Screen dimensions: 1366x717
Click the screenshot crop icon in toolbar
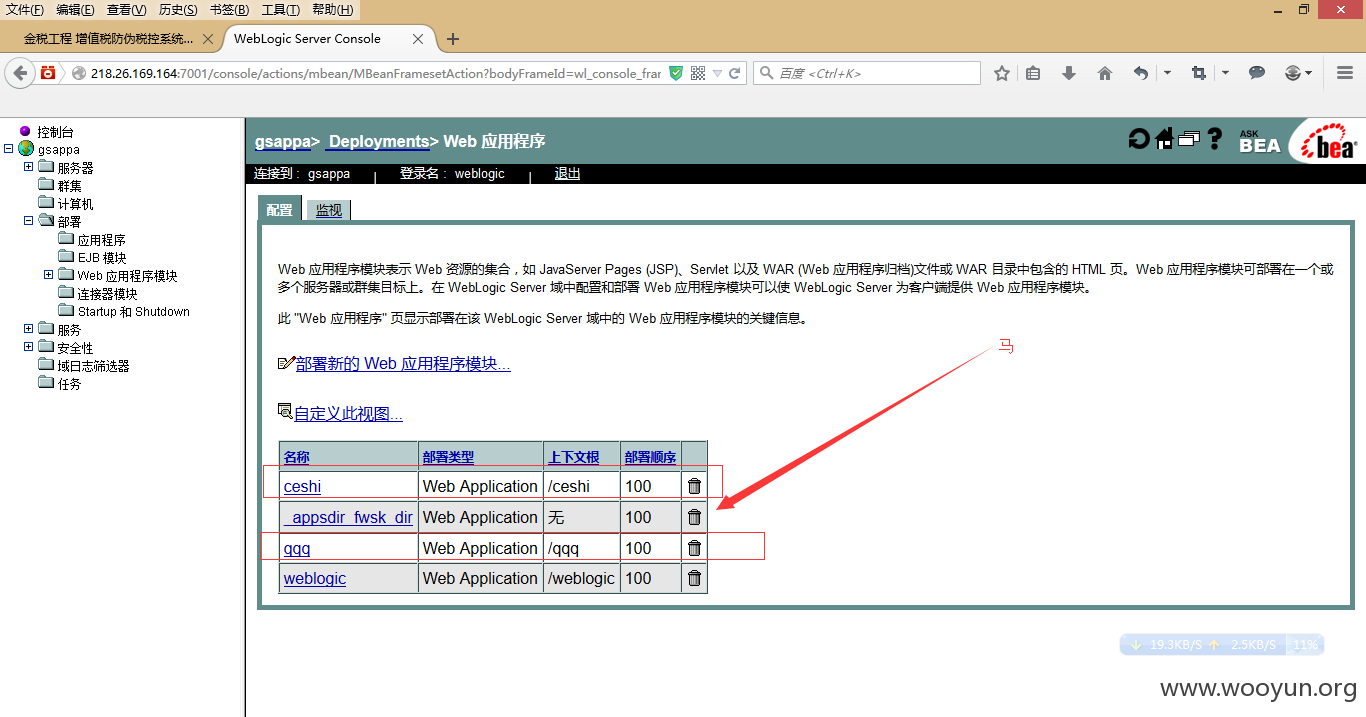point(1199,73)
